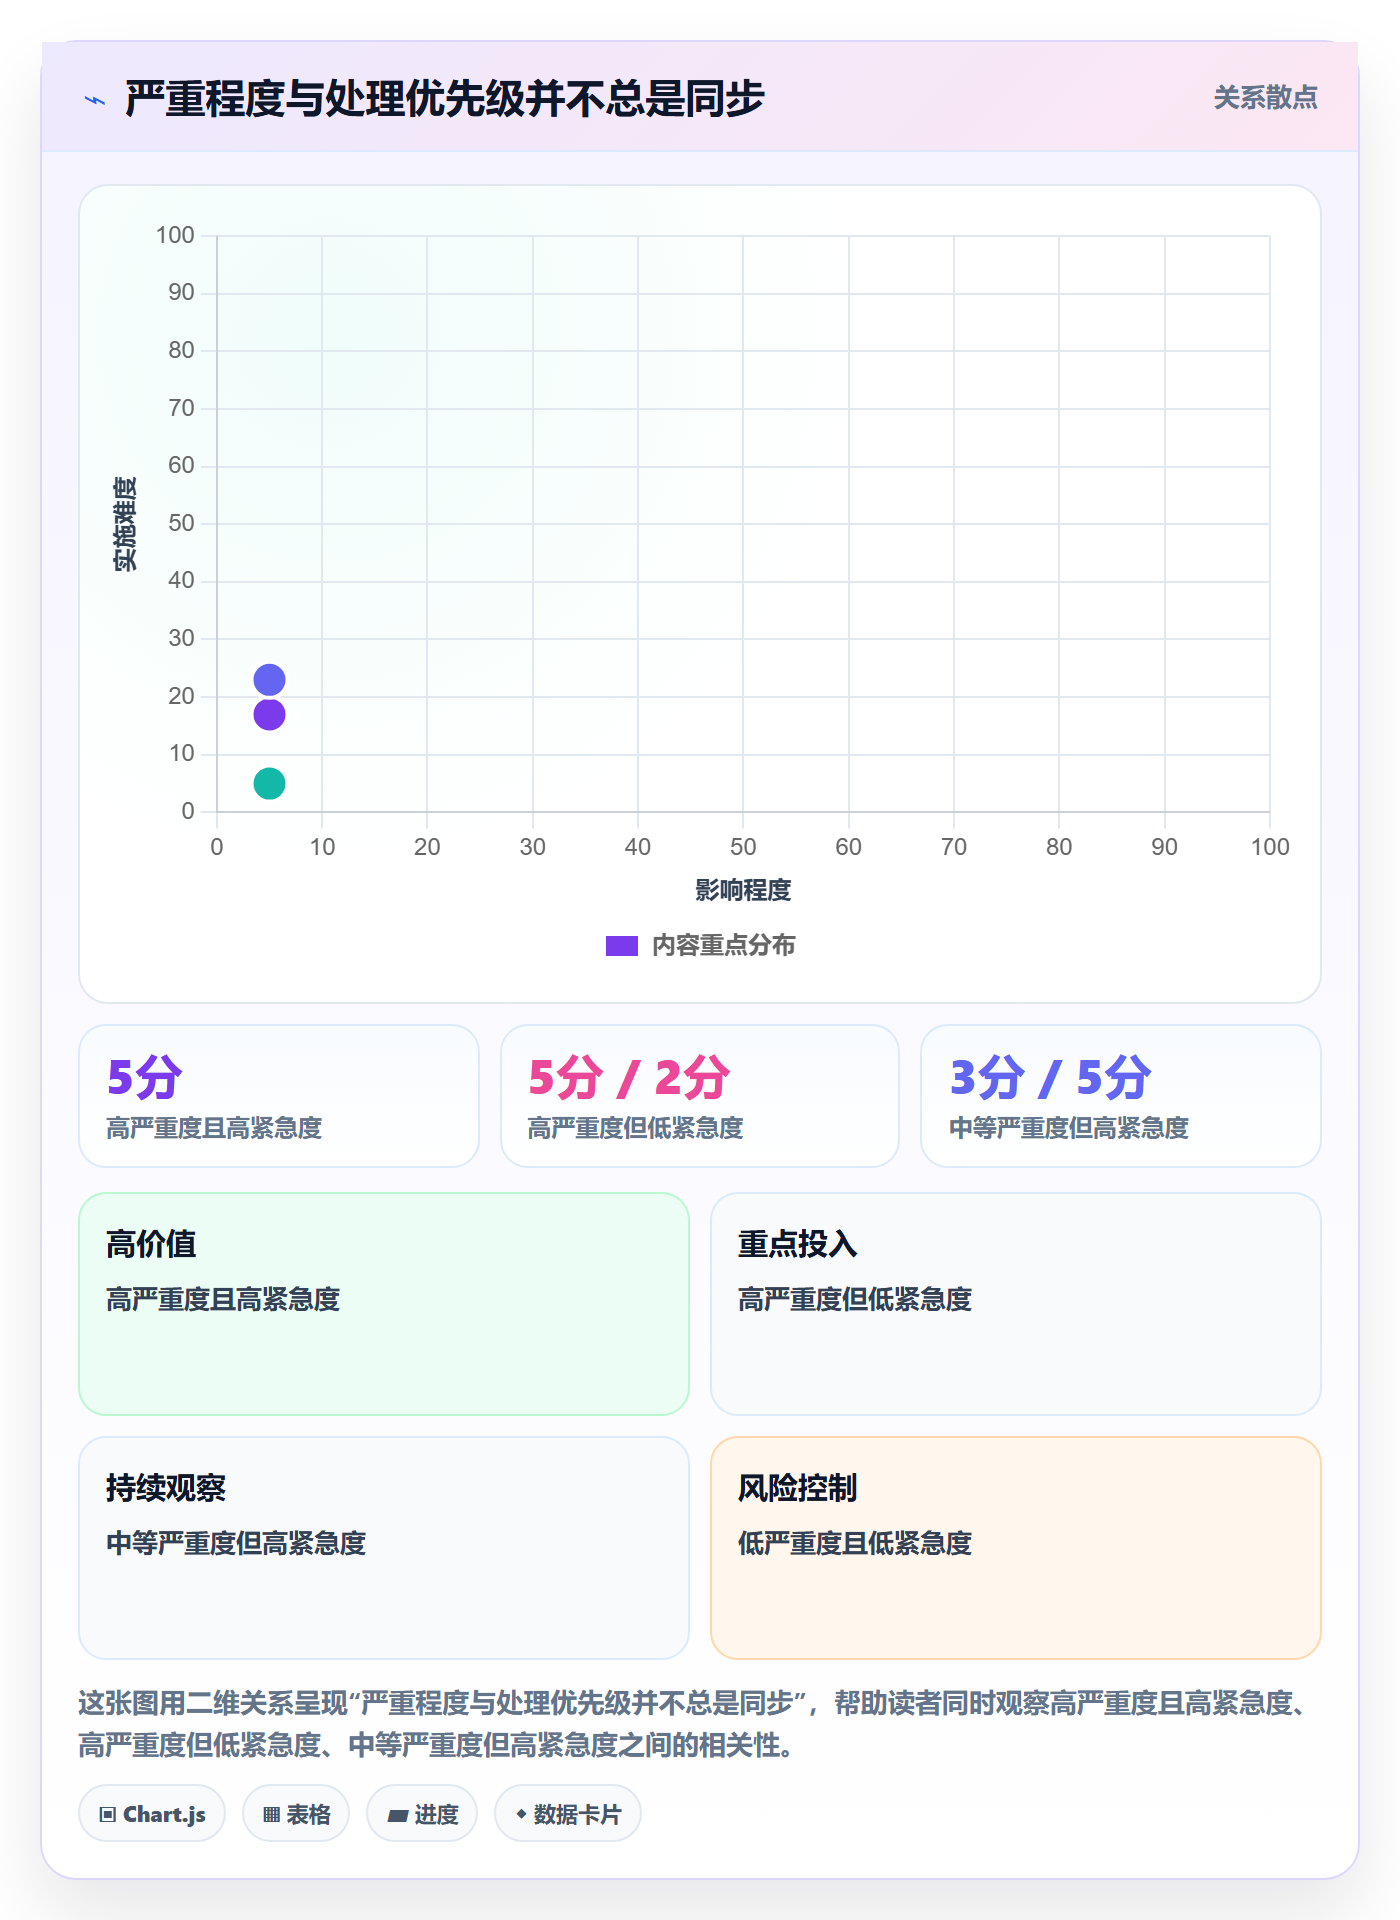Click the 数据卡片 tag label

(577, 1815)
